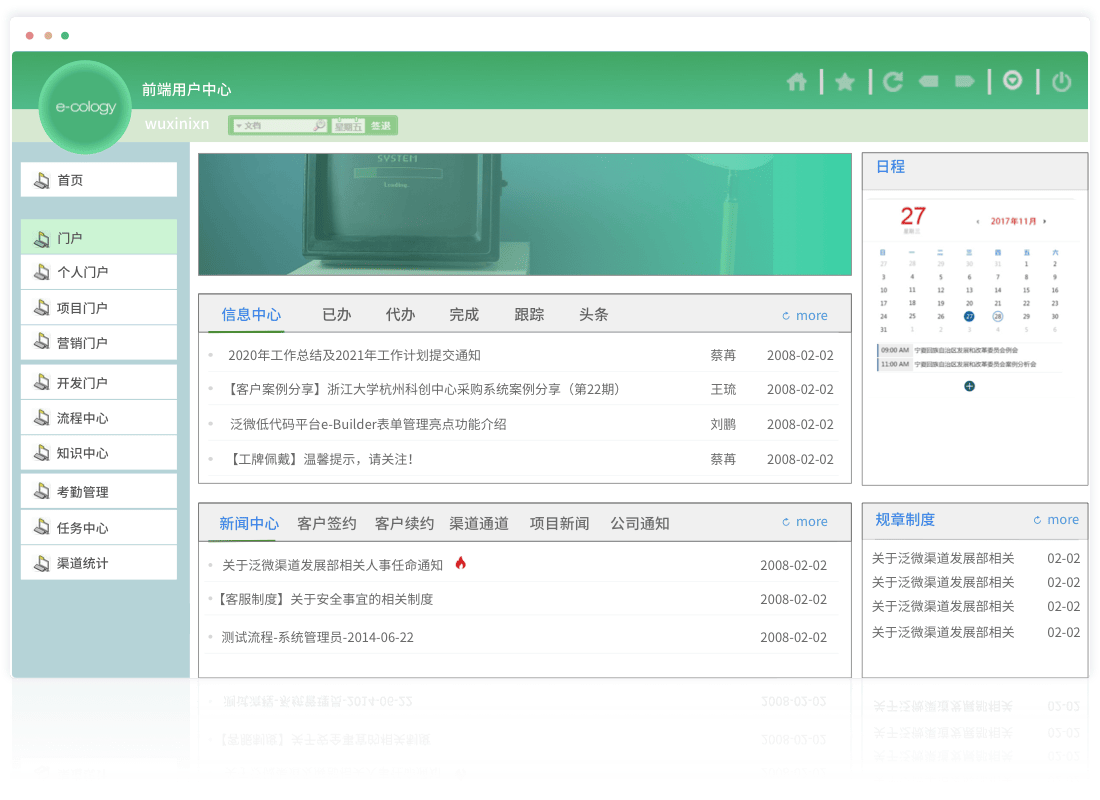Go to previous month in calendar
This screenshot has height=800, width=1100.
978,221
